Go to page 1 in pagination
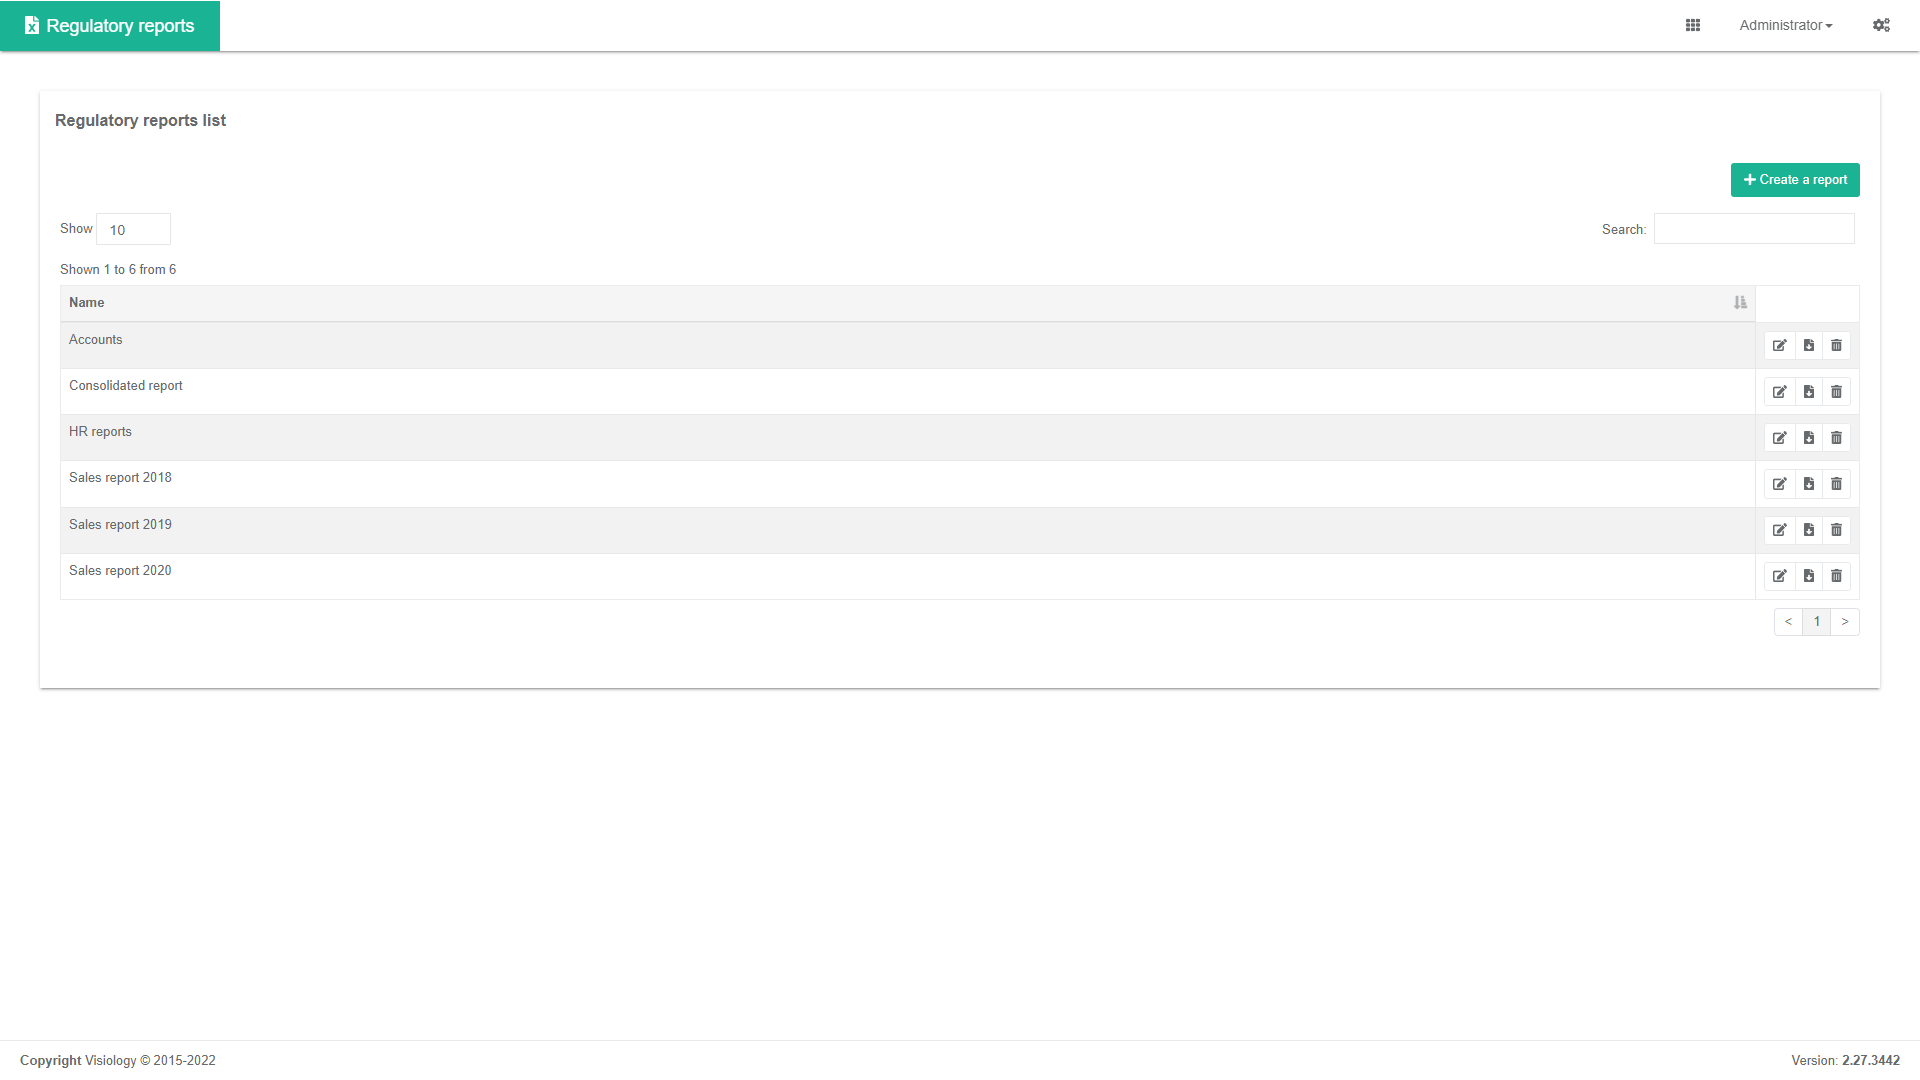Screen dimensions: 1920x1080 coord(1817,622)
